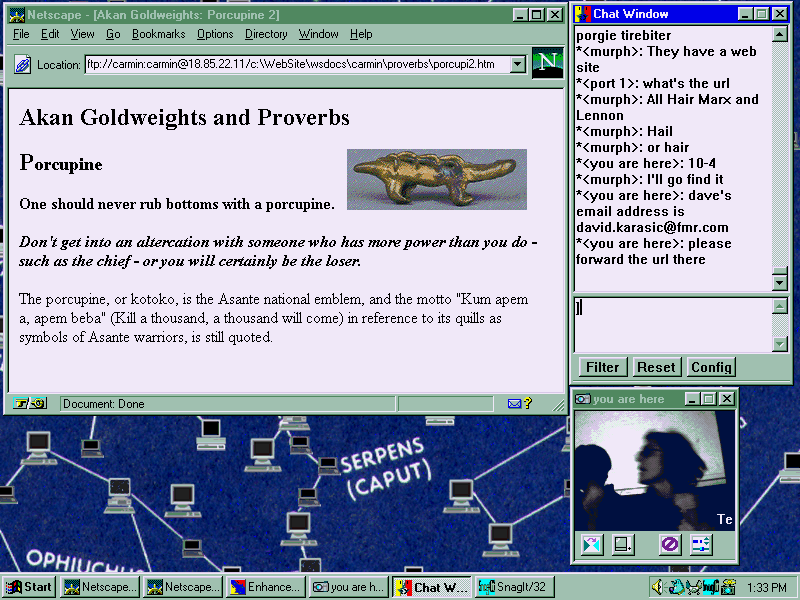The width and height of the screenshot is (800, 600).
Task: Switch to you are h... taskbar button
Action: tap(349, 587)
